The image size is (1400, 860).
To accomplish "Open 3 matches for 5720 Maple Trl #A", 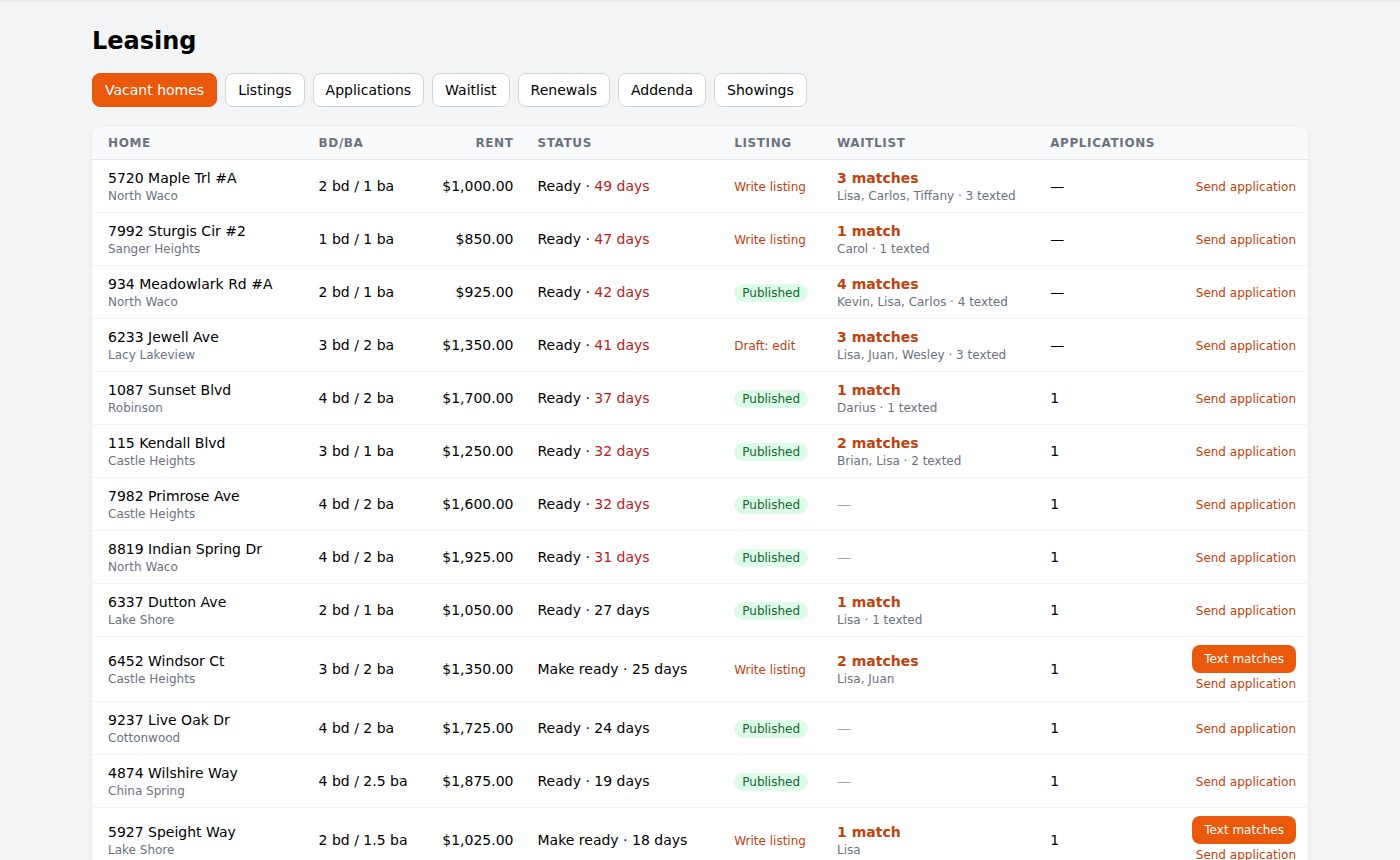I will point(877,178).
